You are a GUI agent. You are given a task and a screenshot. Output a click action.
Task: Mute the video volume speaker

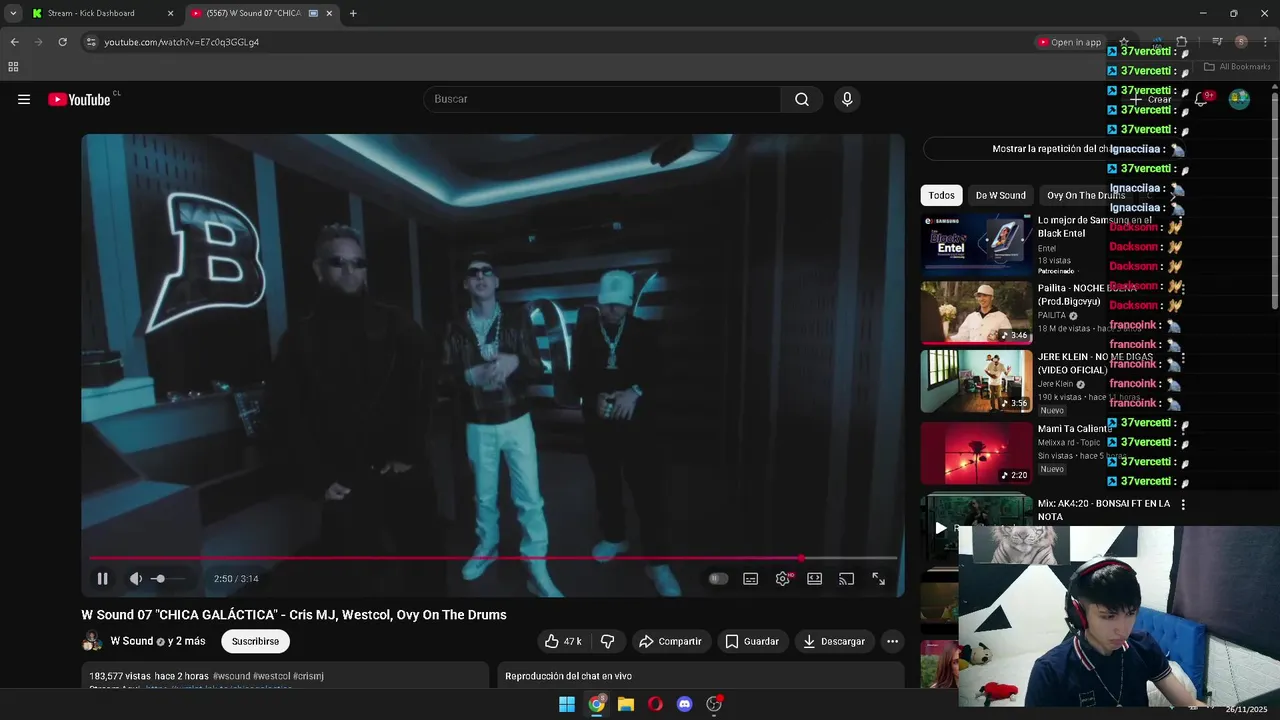136,578
